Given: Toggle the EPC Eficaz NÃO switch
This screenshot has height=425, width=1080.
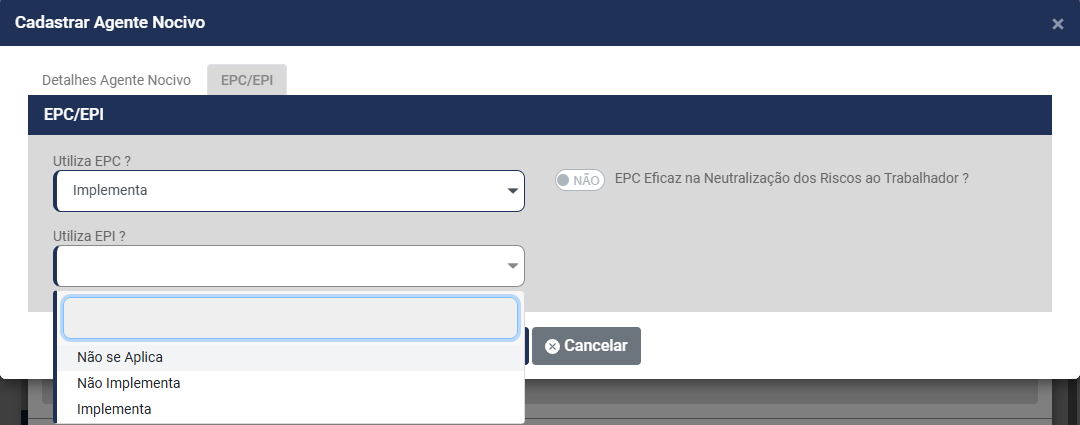Looking at the screenshot, I should tap(580, 180).
